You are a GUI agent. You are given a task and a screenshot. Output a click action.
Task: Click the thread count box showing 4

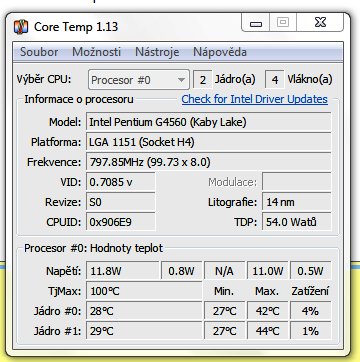(275, 80)
